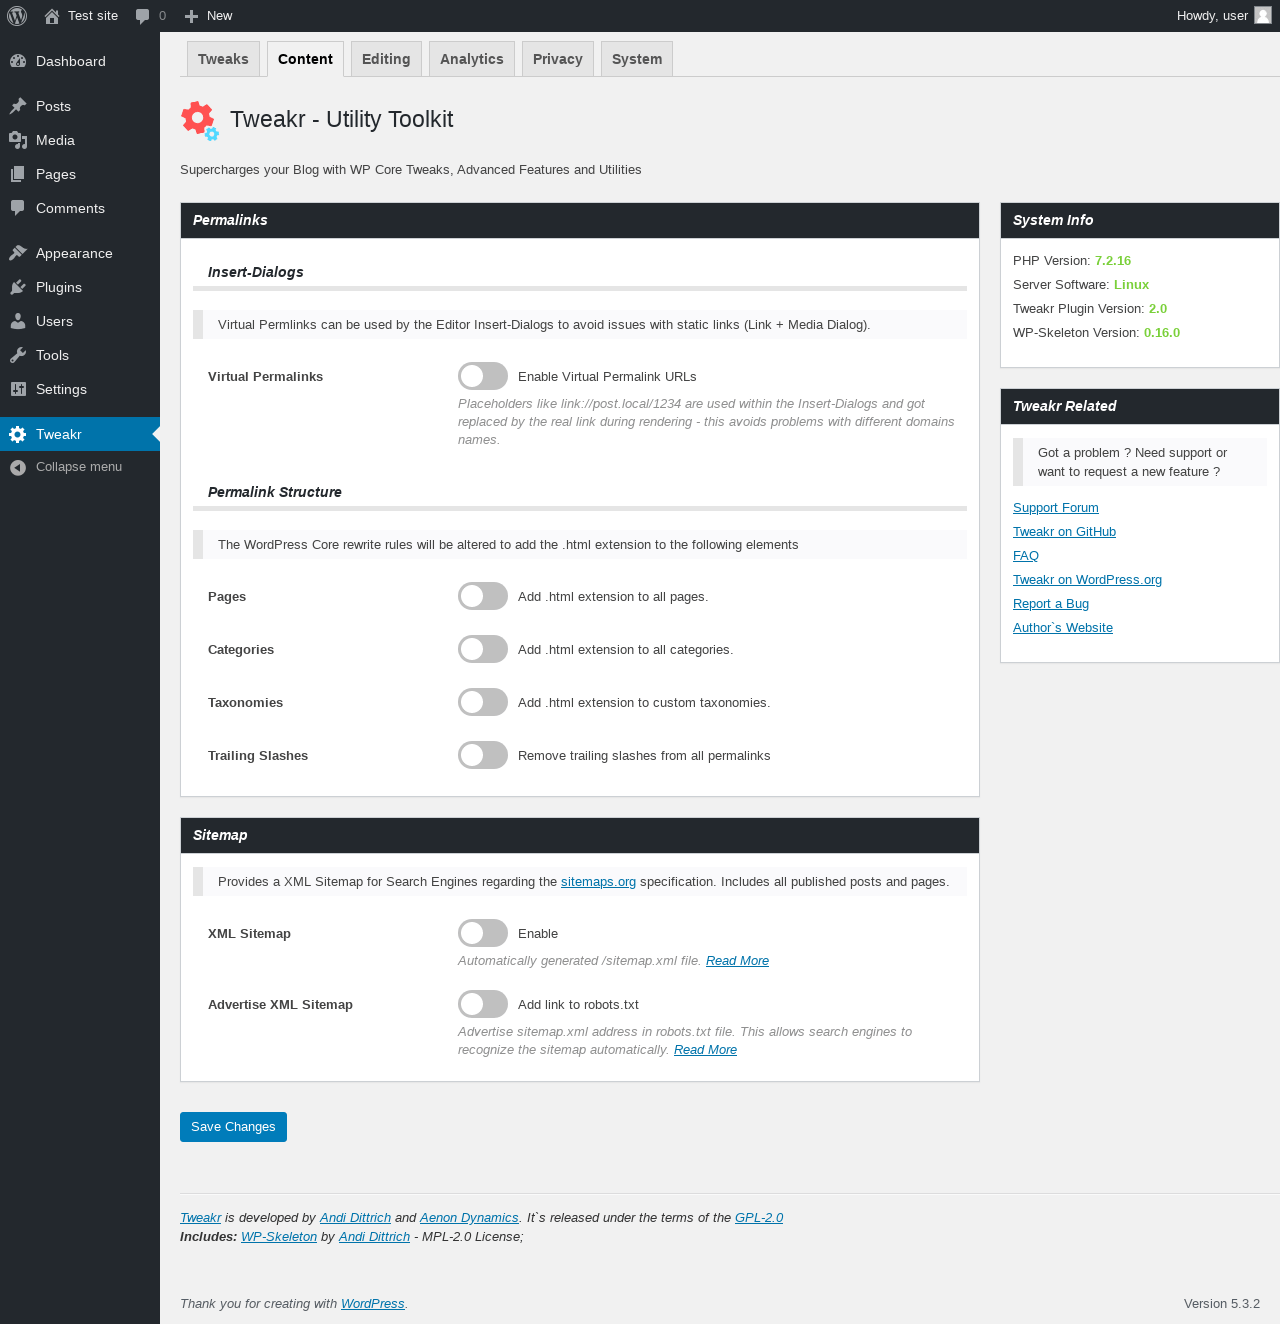Open the GPL-2.0 license link
Image resolution: width=1280 pixels, height=1324 pixels.
[x=759, y=1218]
